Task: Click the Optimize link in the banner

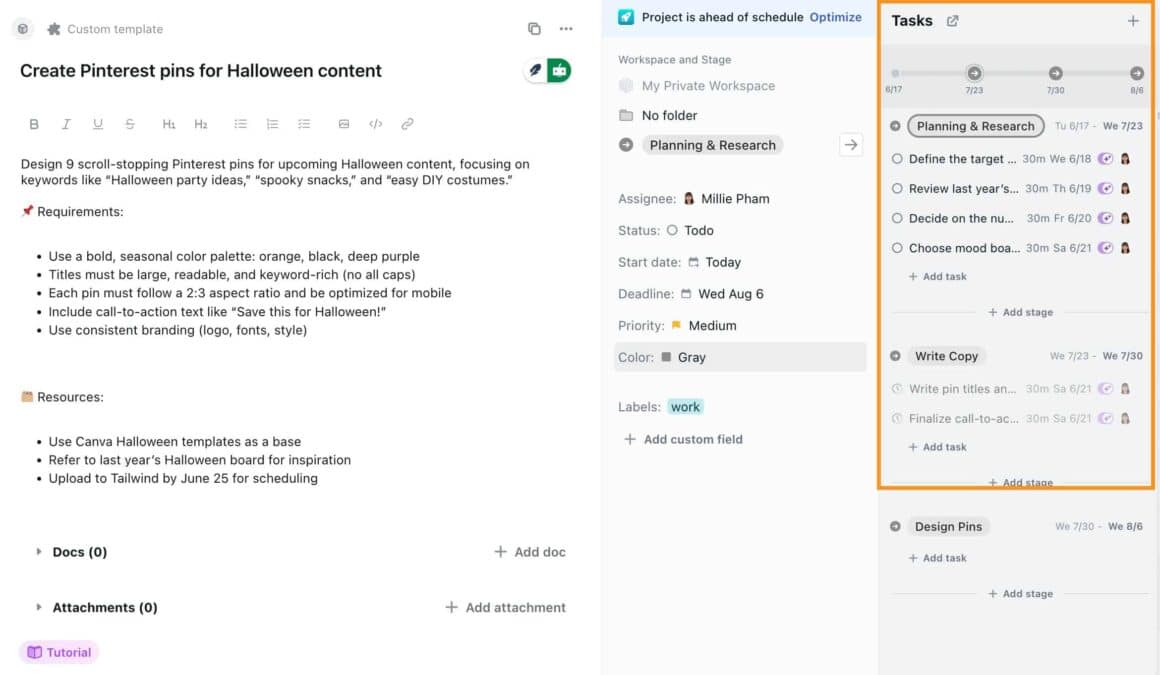Action: tap(835, 17)
